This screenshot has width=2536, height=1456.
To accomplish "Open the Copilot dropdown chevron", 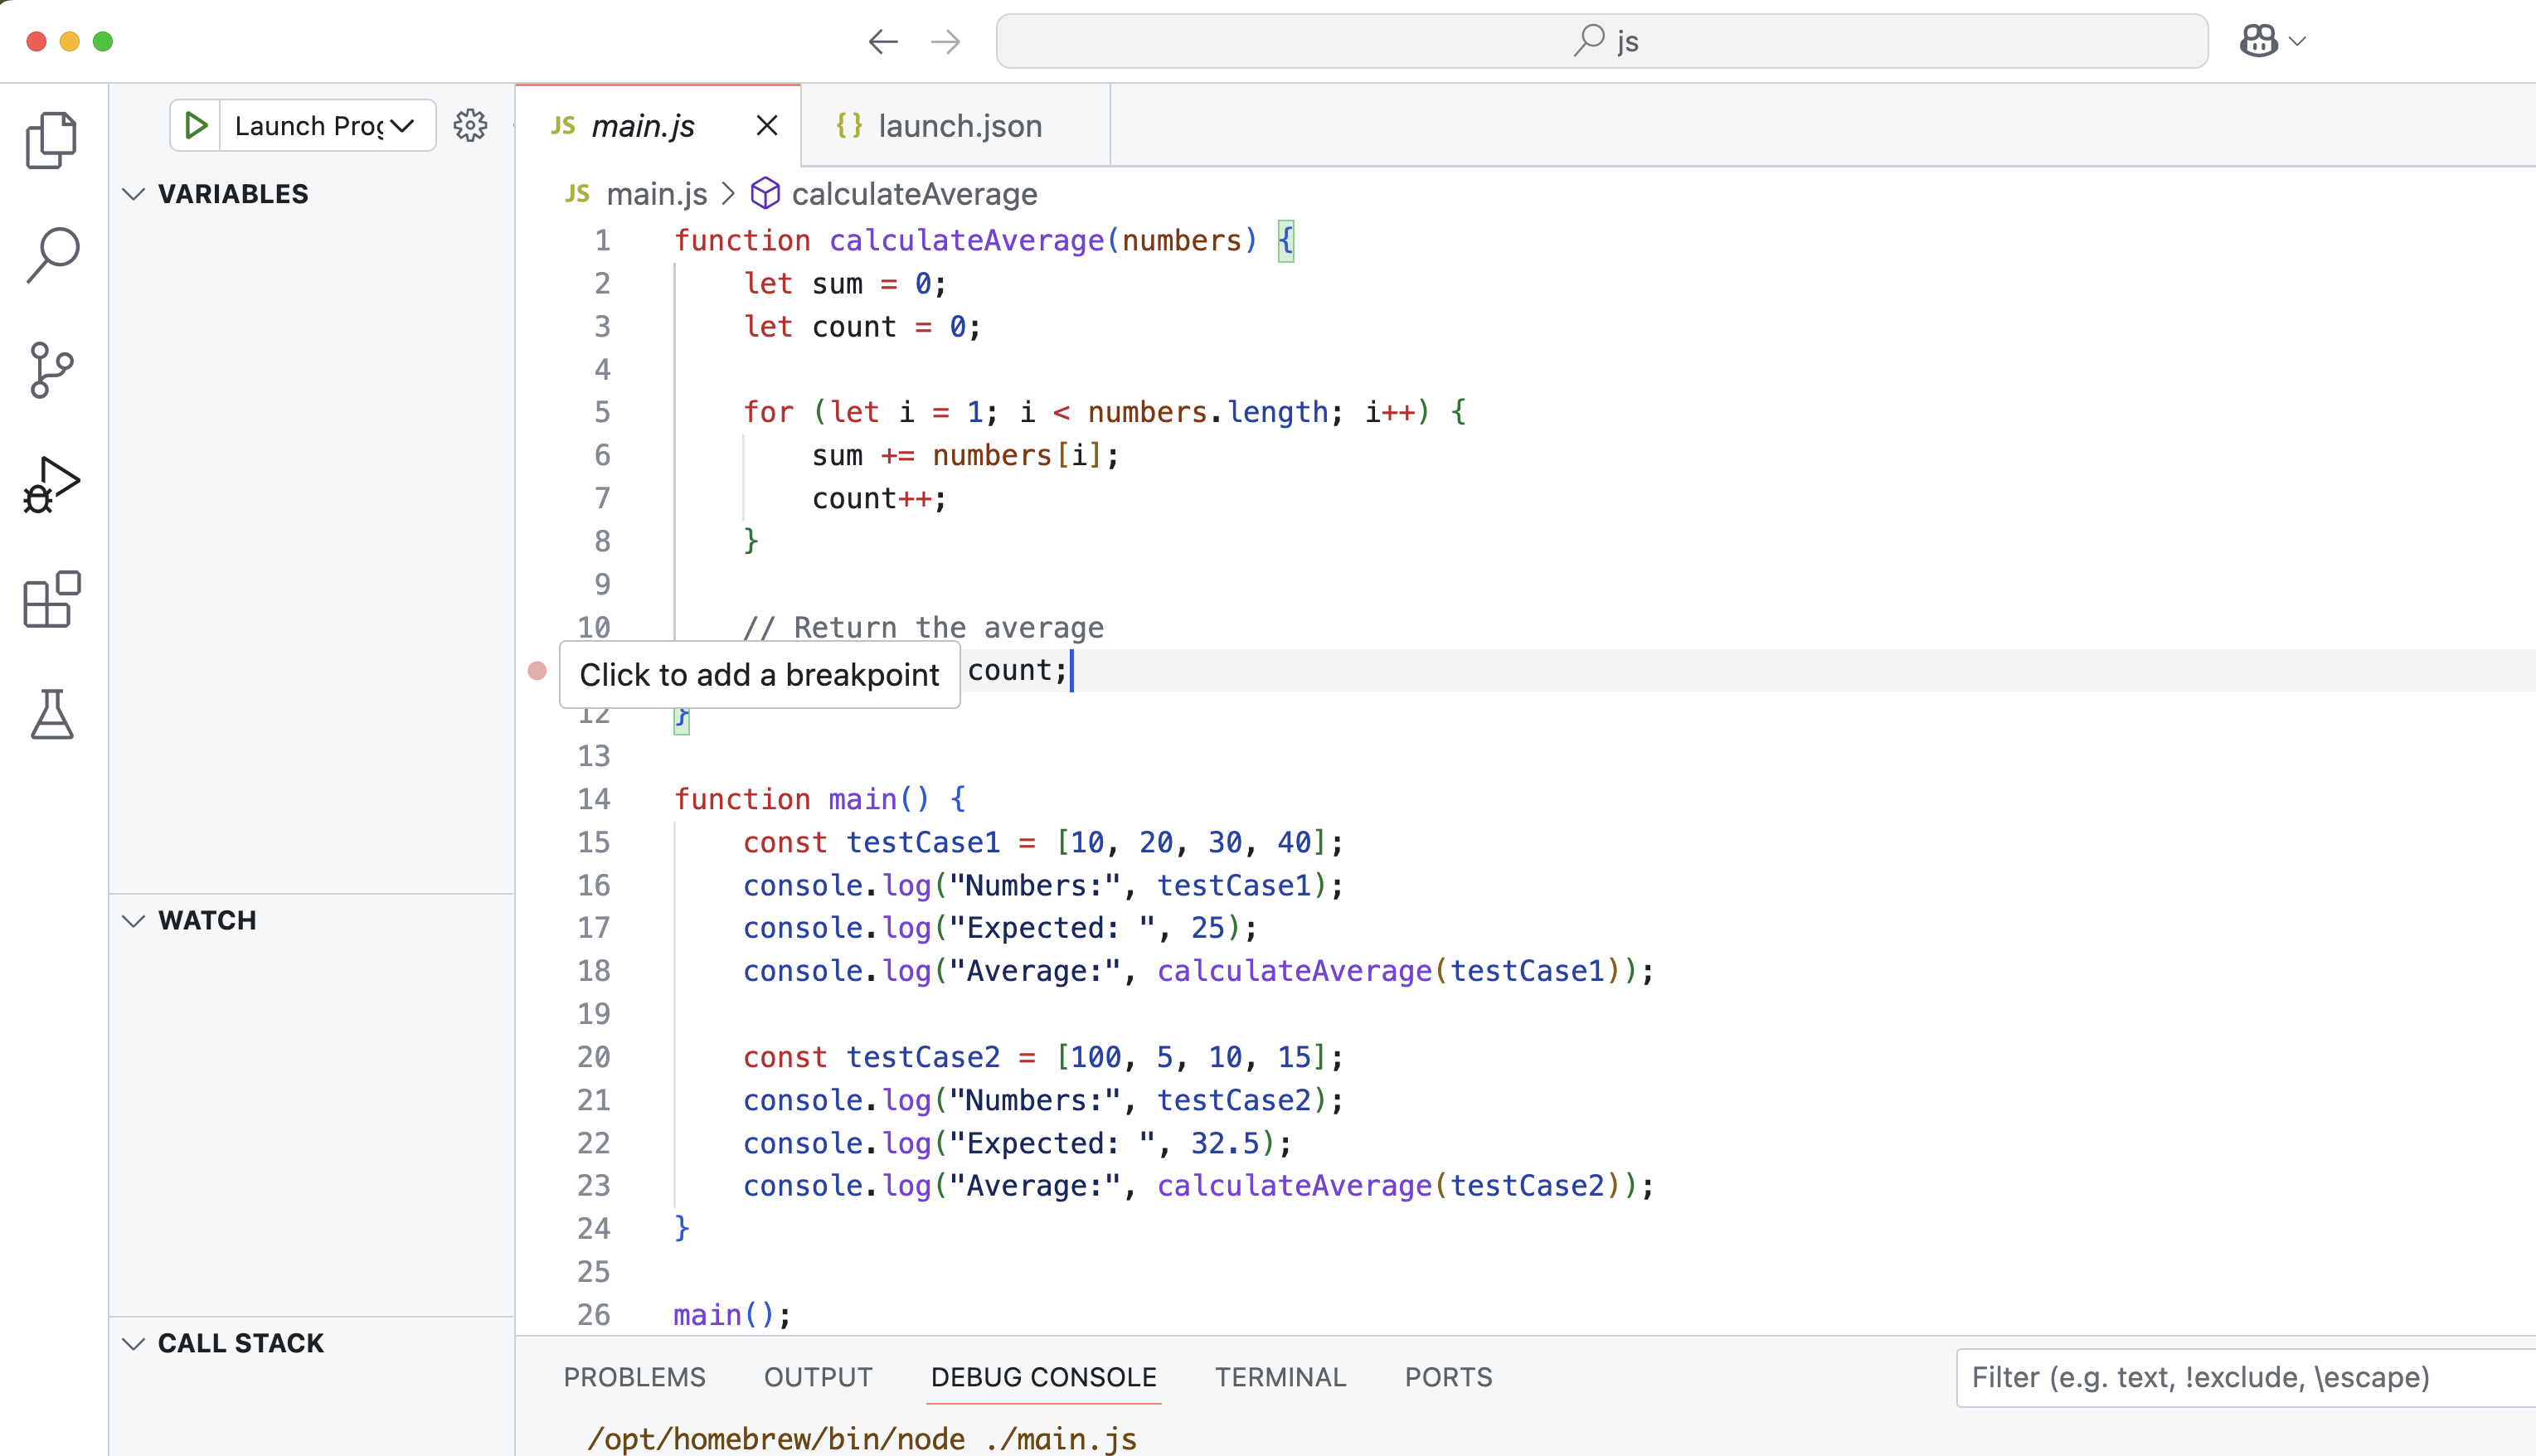I will pos(2298,41).
